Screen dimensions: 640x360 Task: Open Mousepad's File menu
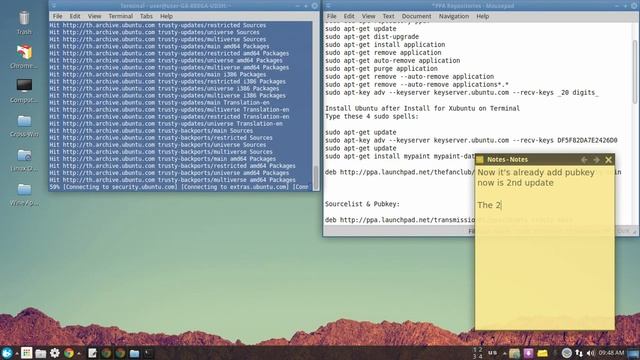click(x=331, y=16)
